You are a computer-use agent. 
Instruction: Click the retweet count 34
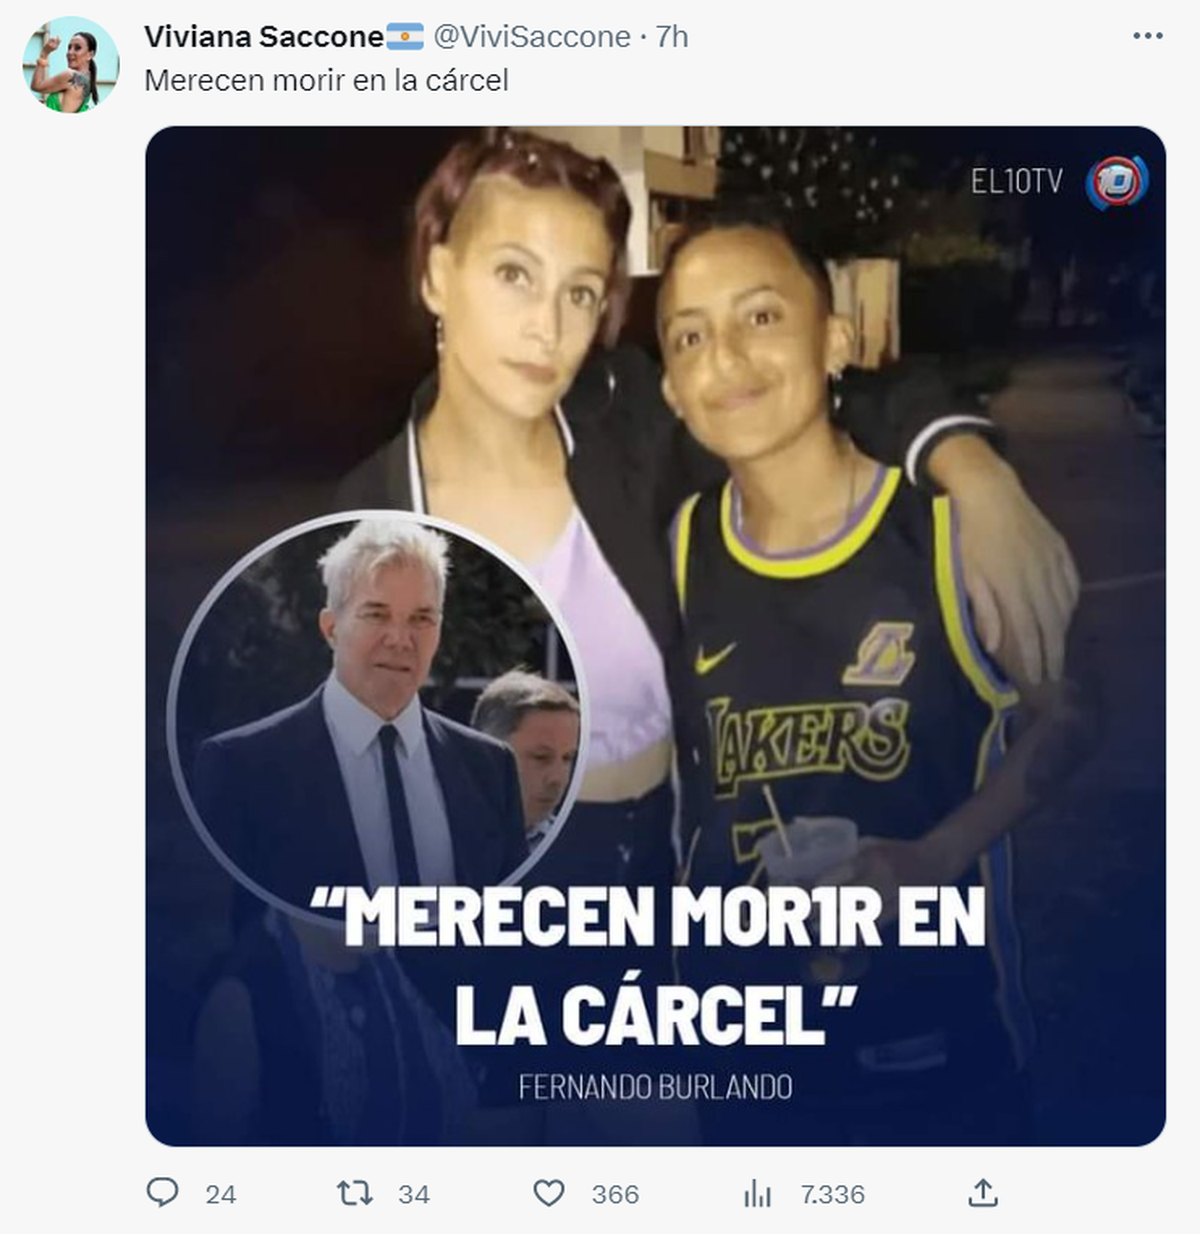[413, 1194]
